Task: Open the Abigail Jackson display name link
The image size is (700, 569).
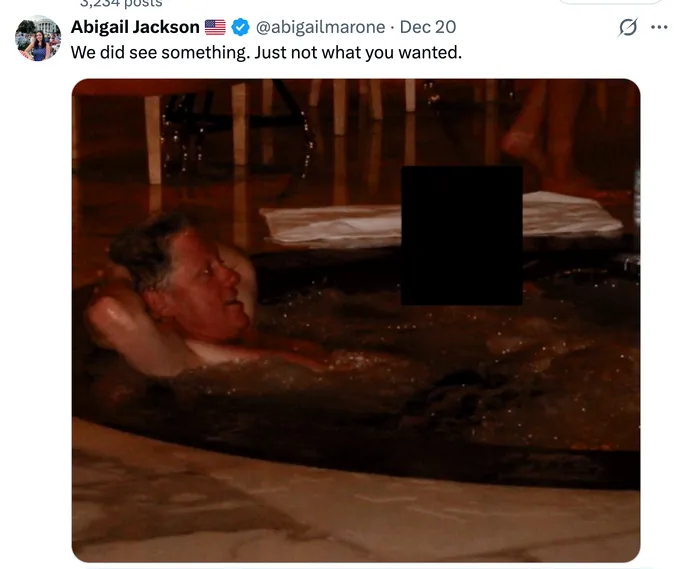Action: point(135,27)
